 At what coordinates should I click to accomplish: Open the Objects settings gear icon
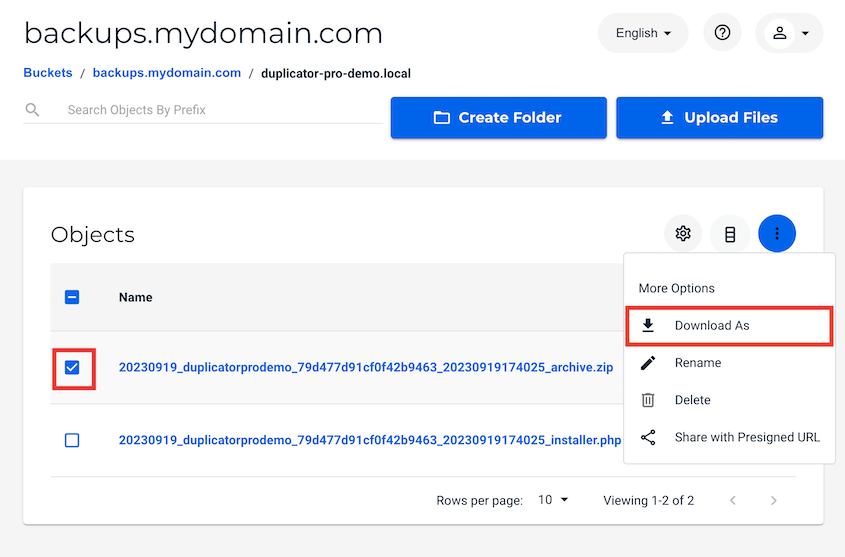tap(683, 233)
